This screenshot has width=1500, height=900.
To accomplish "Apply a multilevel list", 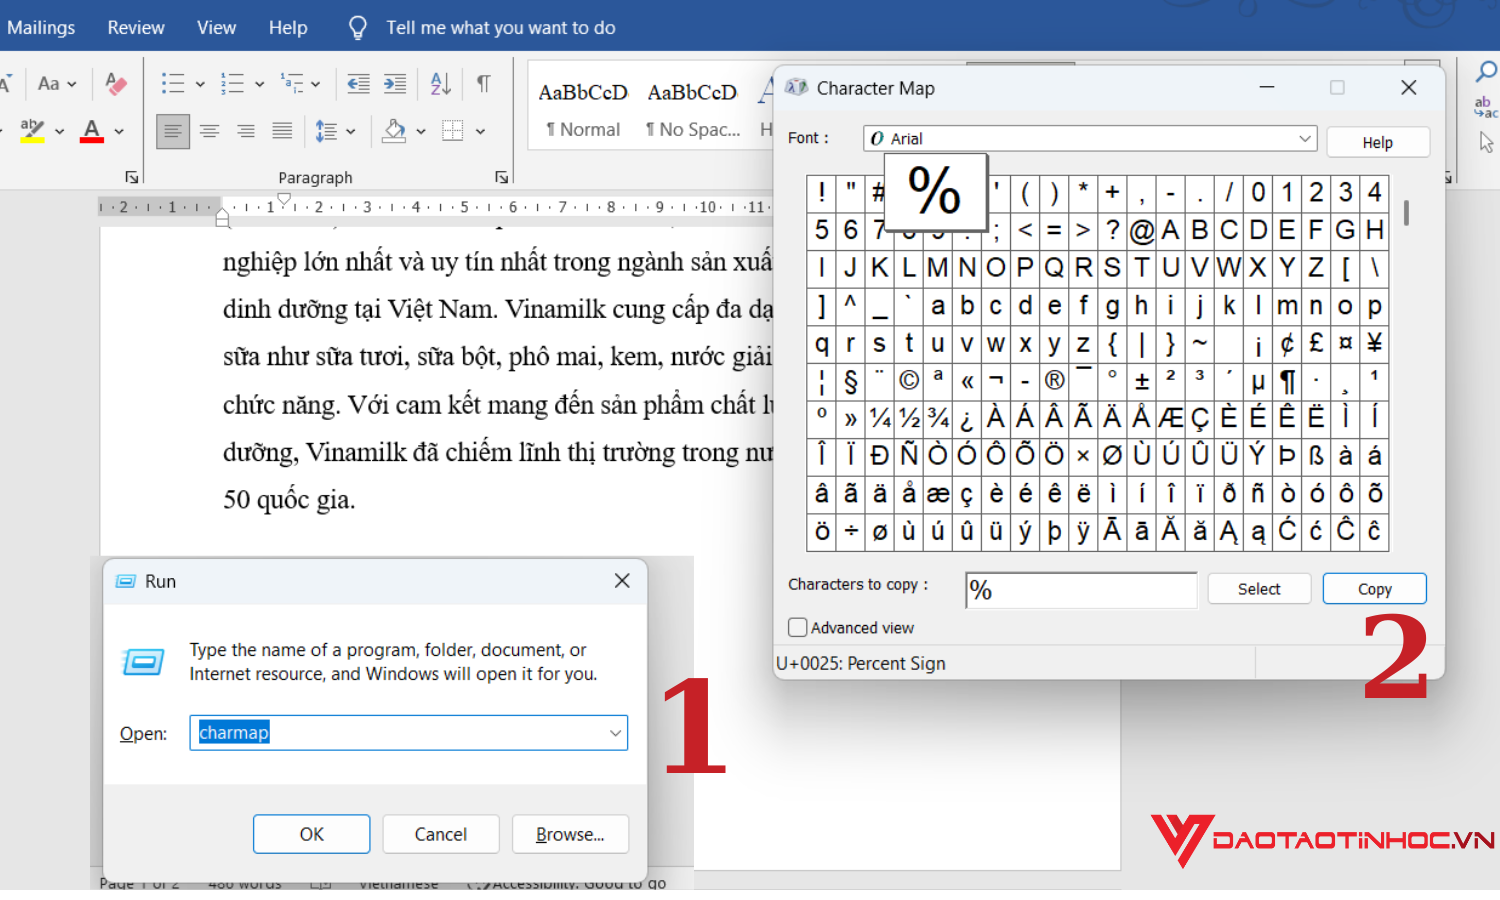I will (291, 84).
